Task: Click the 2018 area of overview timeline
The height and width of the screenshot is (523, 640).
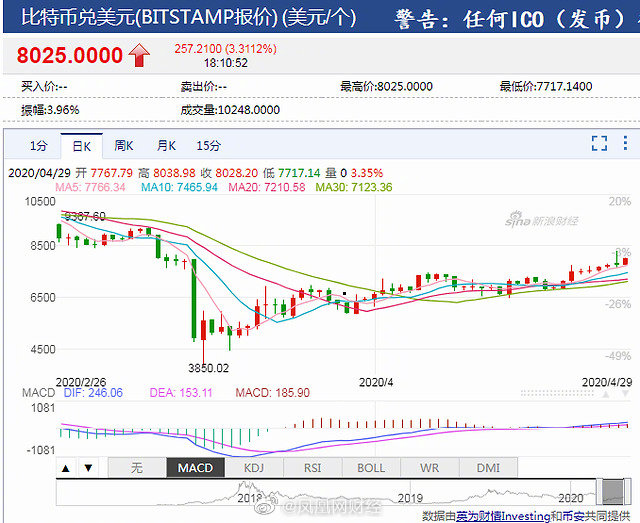Action: [250, 498]
